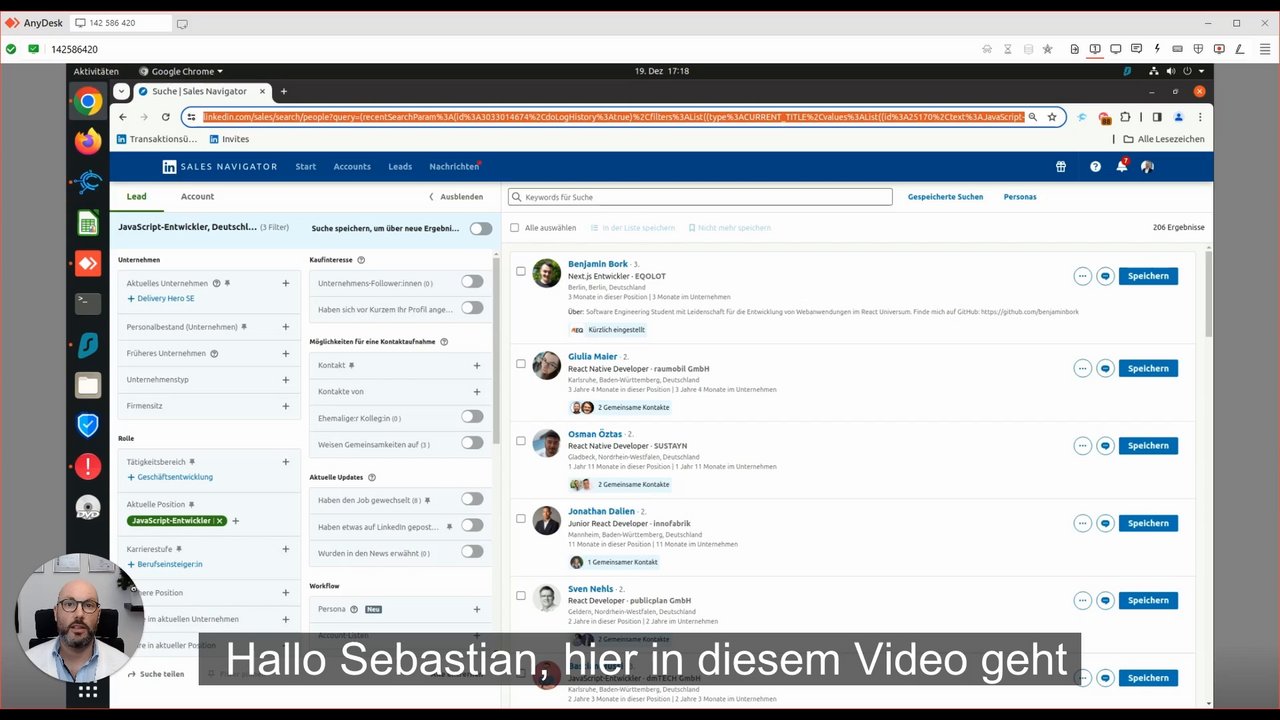Save Benjamin Bork with Speichern button
The image size is (1280, 720).
click(1148, 276)
